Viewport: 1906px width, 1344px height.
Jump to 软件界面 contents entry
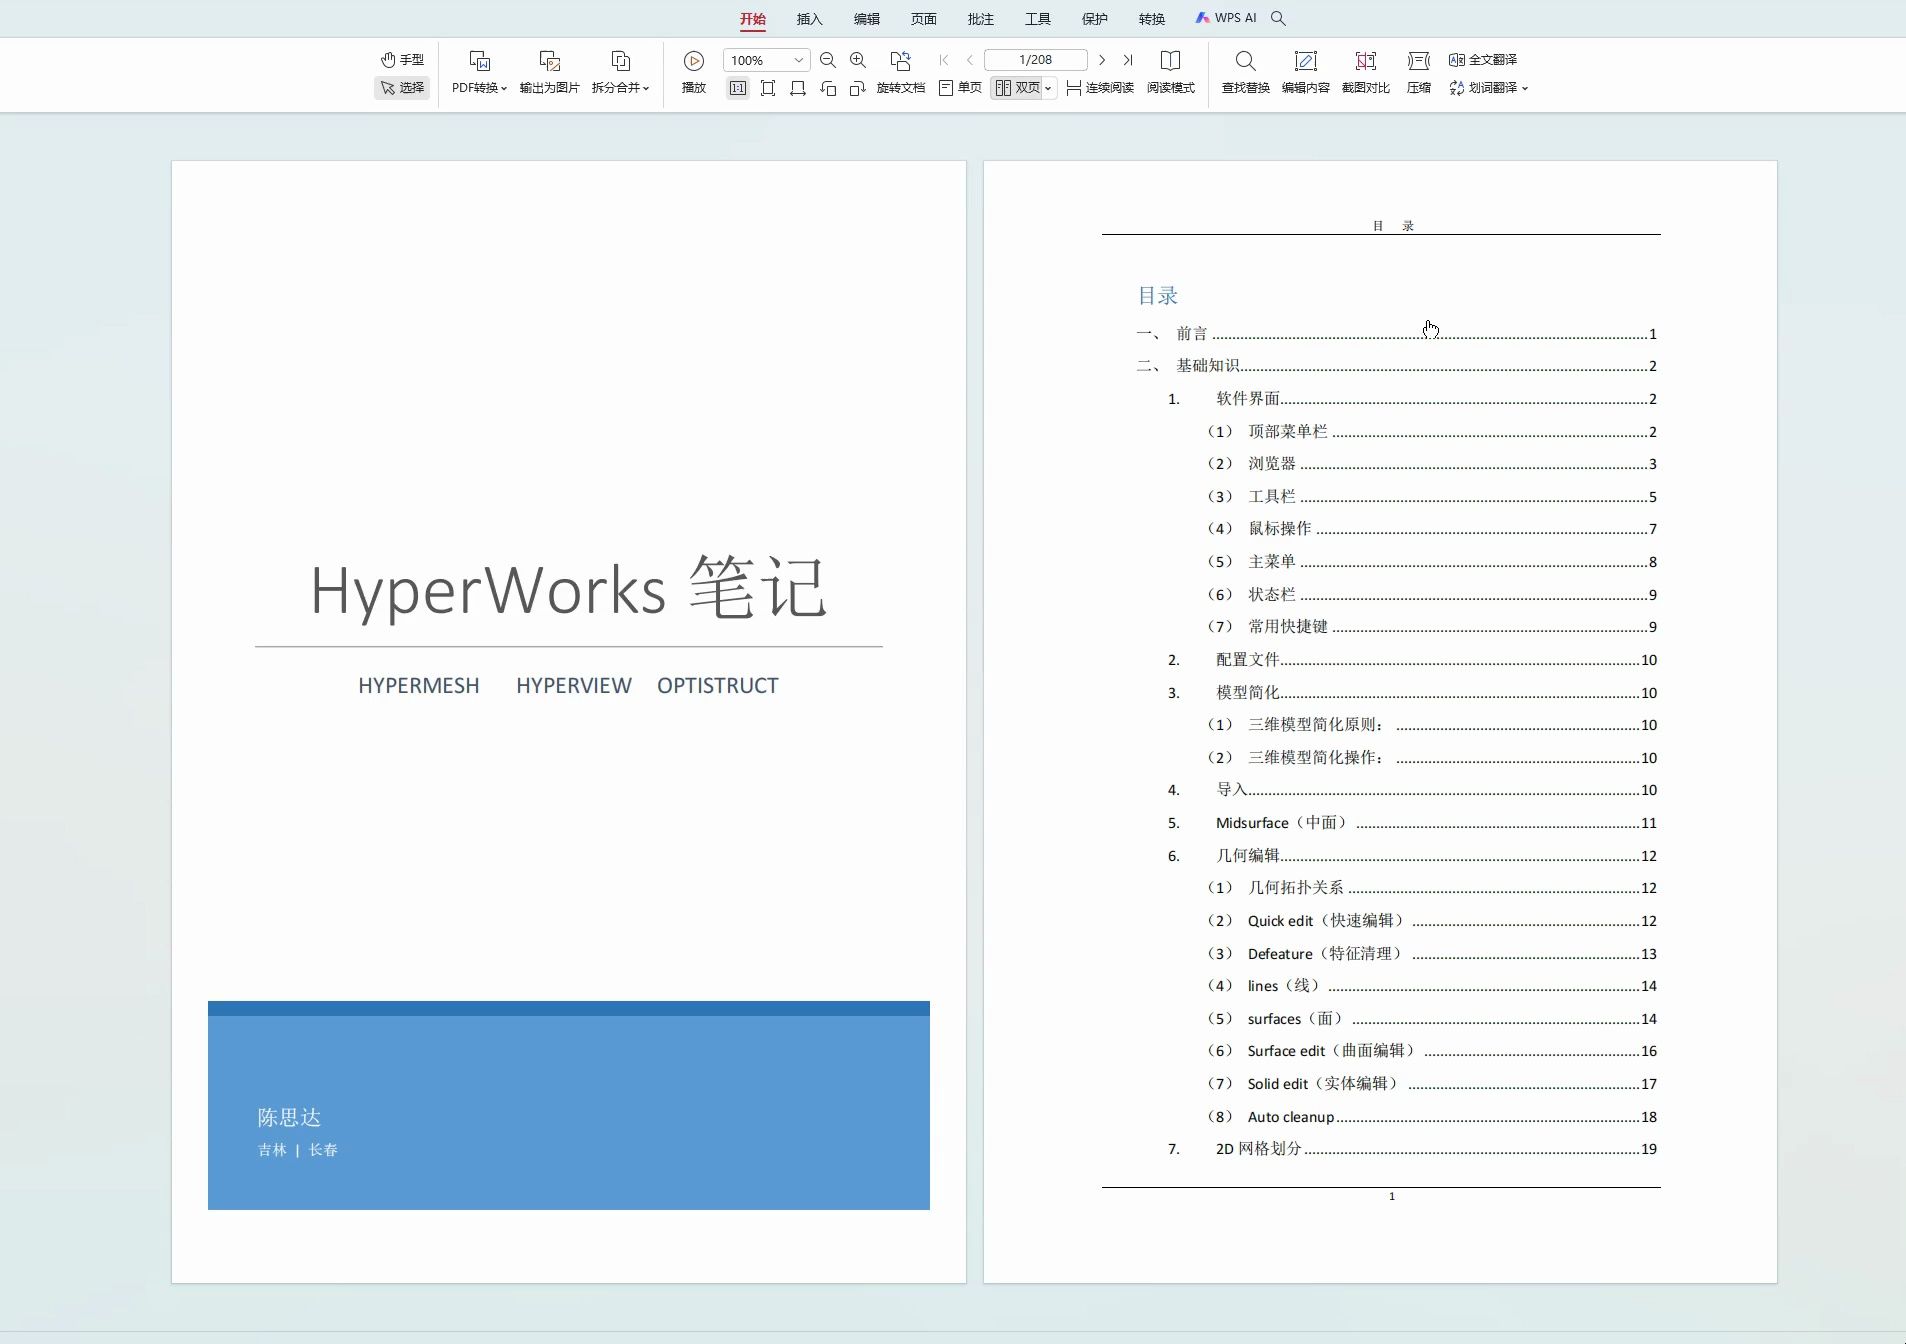click(1412, 399)
